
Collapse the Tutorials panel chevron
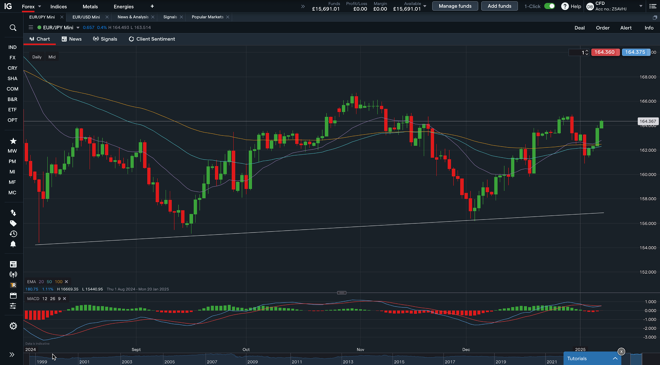point(615,359)
